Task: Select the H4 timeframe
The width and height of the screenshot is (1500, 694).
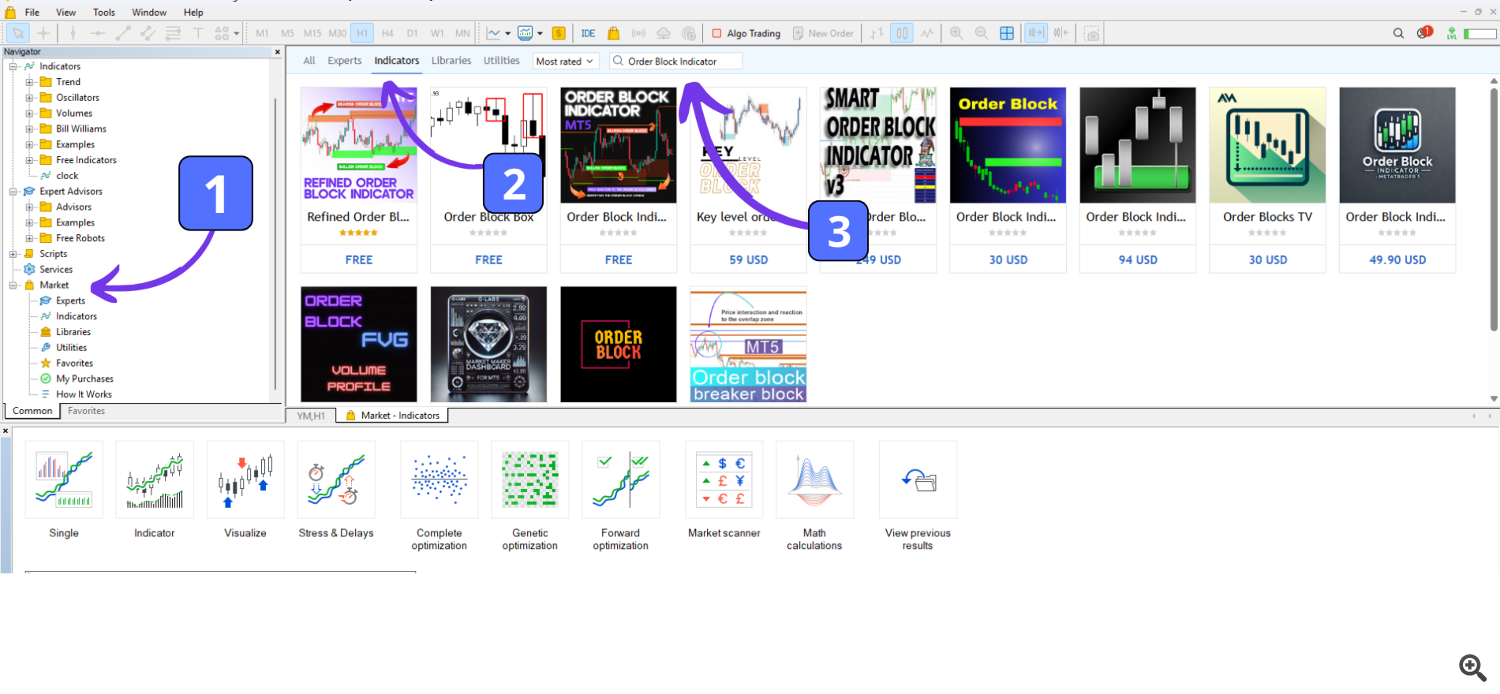Action: pos(388,33)
